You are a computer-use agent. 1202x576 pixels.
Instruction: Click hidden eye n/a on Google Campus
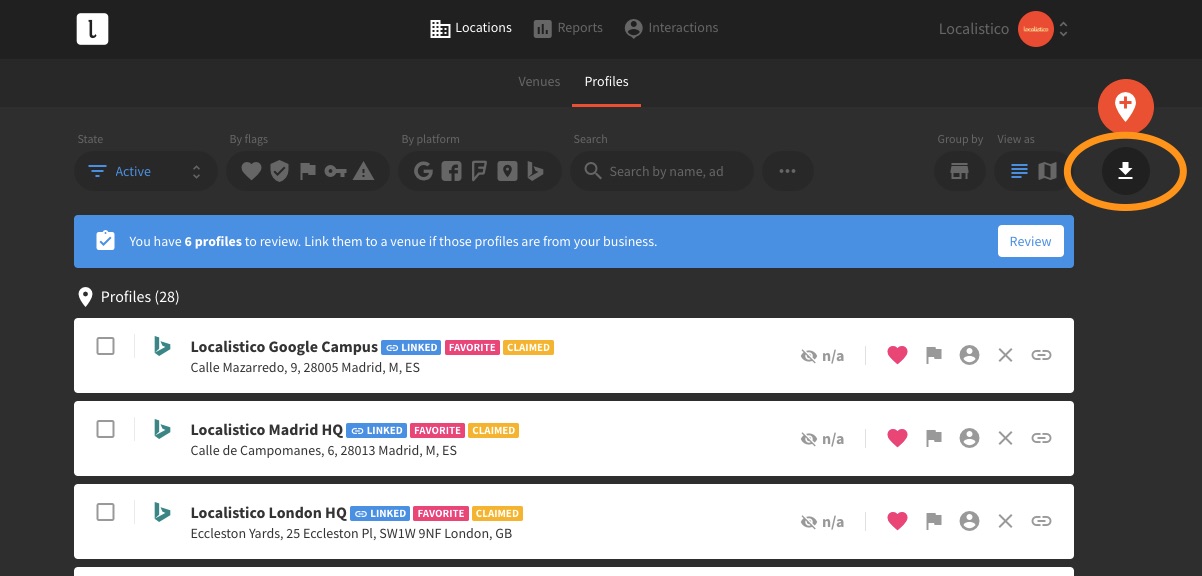823,355
